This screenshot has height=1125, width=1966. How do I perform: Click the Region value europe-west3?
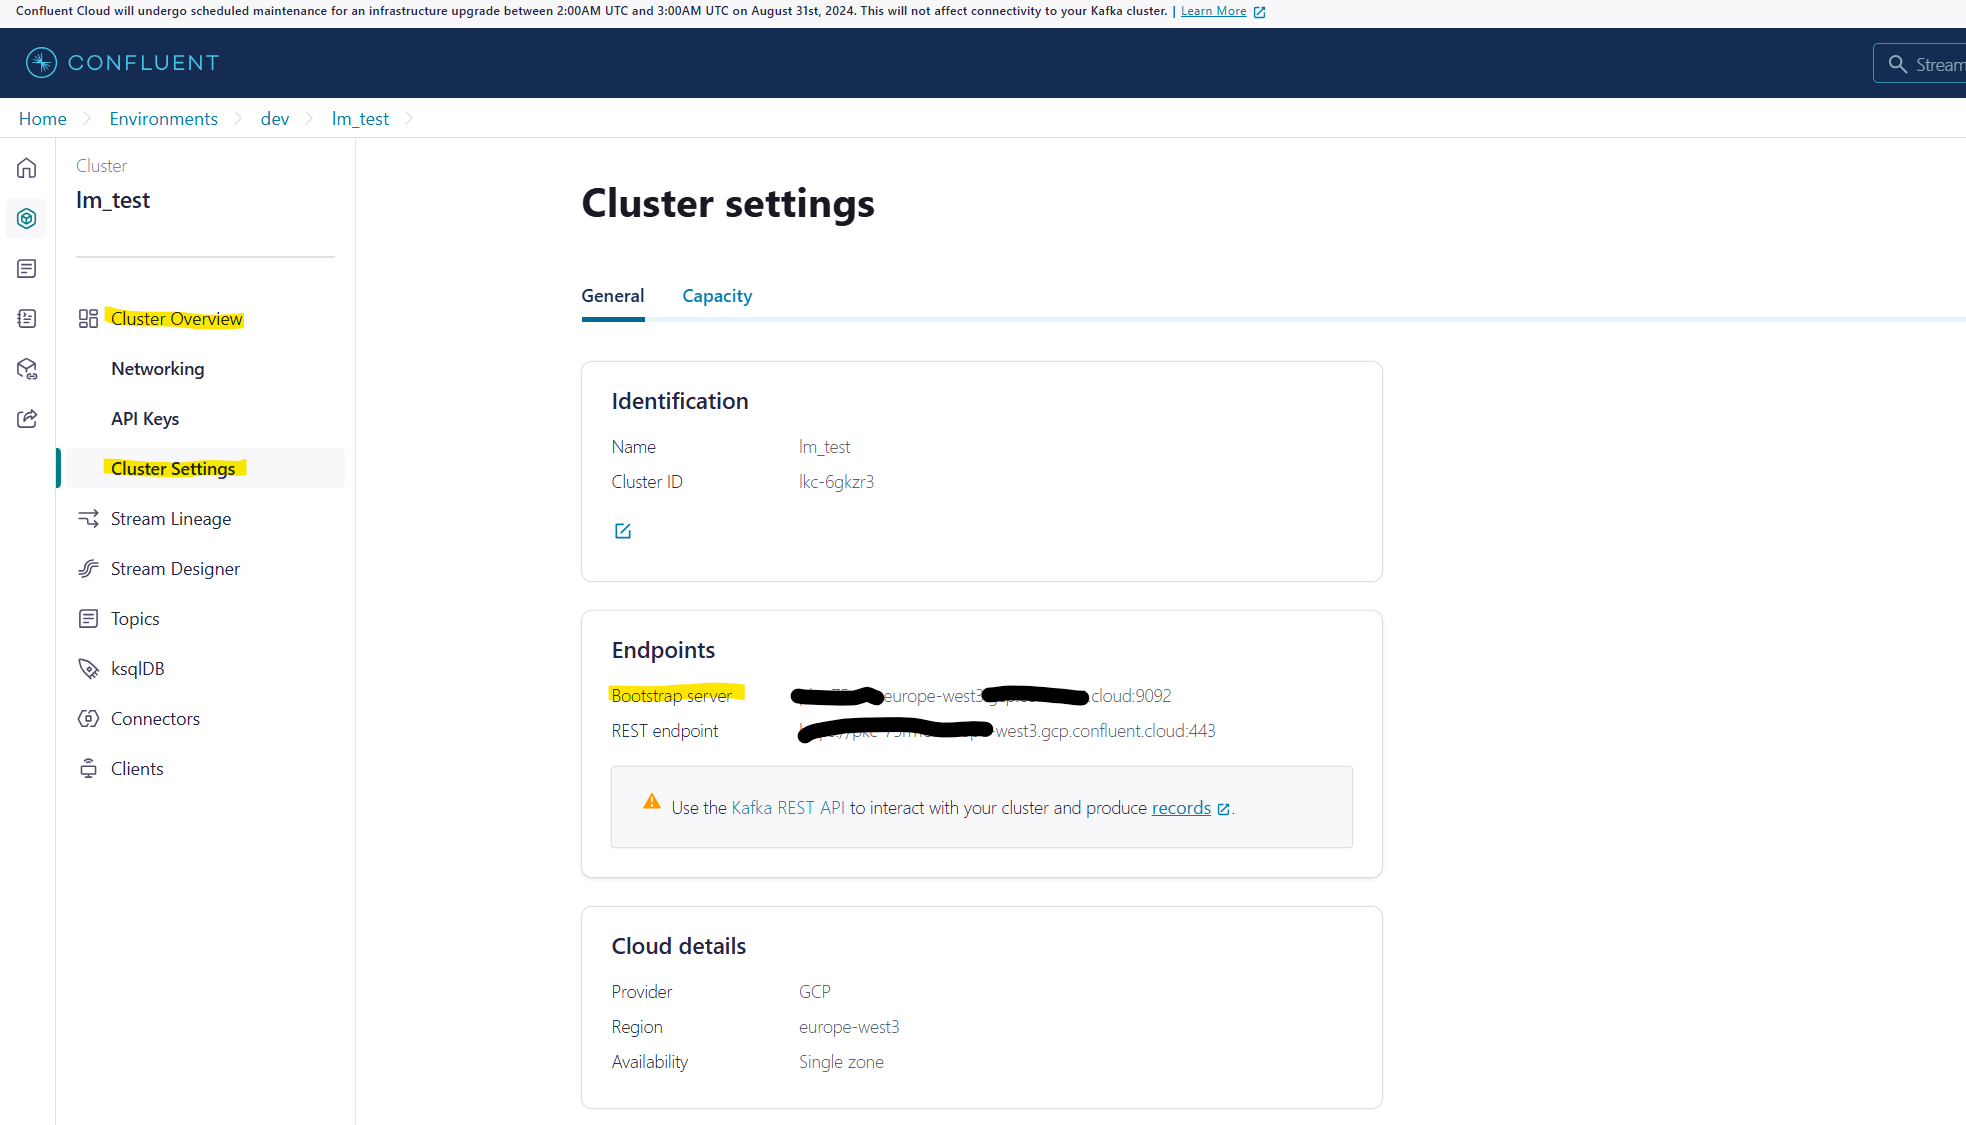click(849, 1027)
